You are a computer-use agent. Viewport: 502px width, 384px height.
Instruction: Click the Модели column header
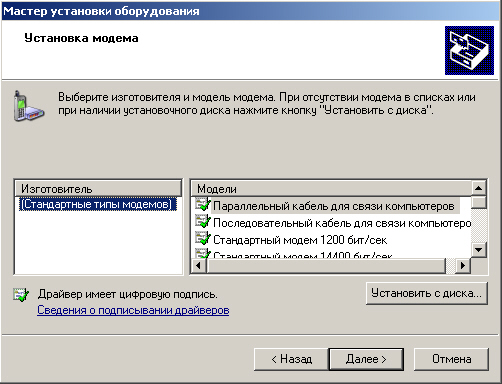331,189
